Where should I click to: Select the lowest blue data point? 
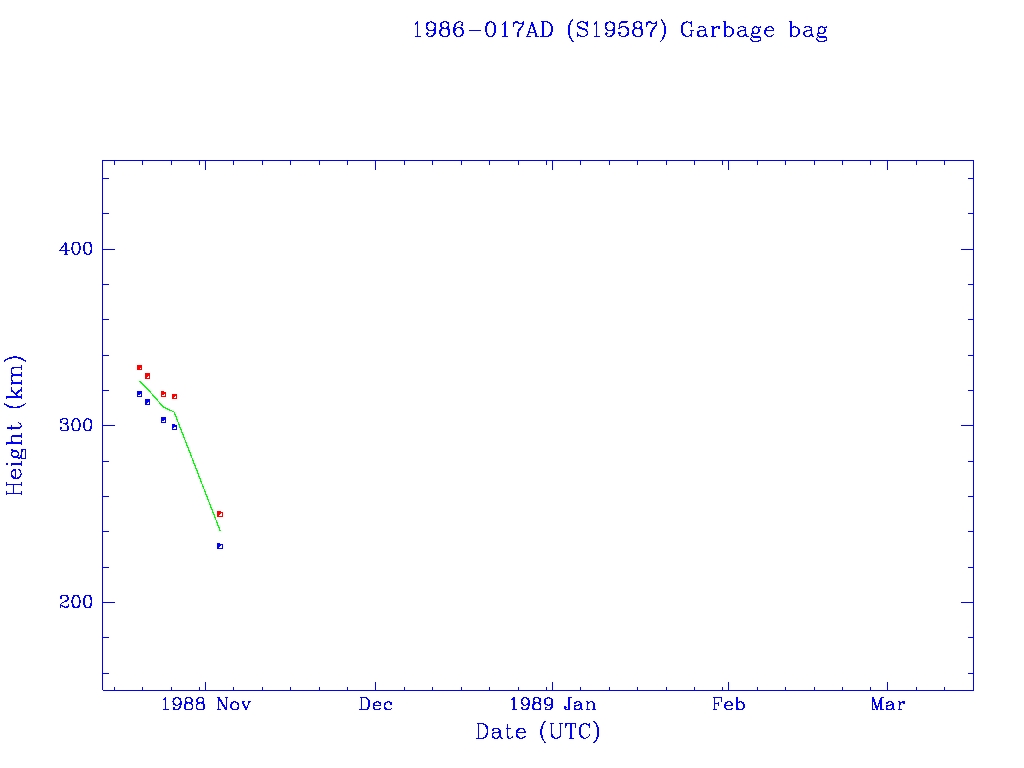pyautogui.click(x=220, y=546)
